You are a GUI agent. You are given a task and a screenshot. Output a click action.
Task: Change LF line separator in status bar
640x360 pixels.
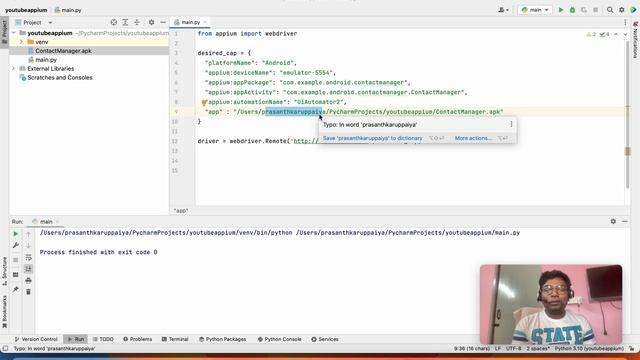[x=498, y=349]
